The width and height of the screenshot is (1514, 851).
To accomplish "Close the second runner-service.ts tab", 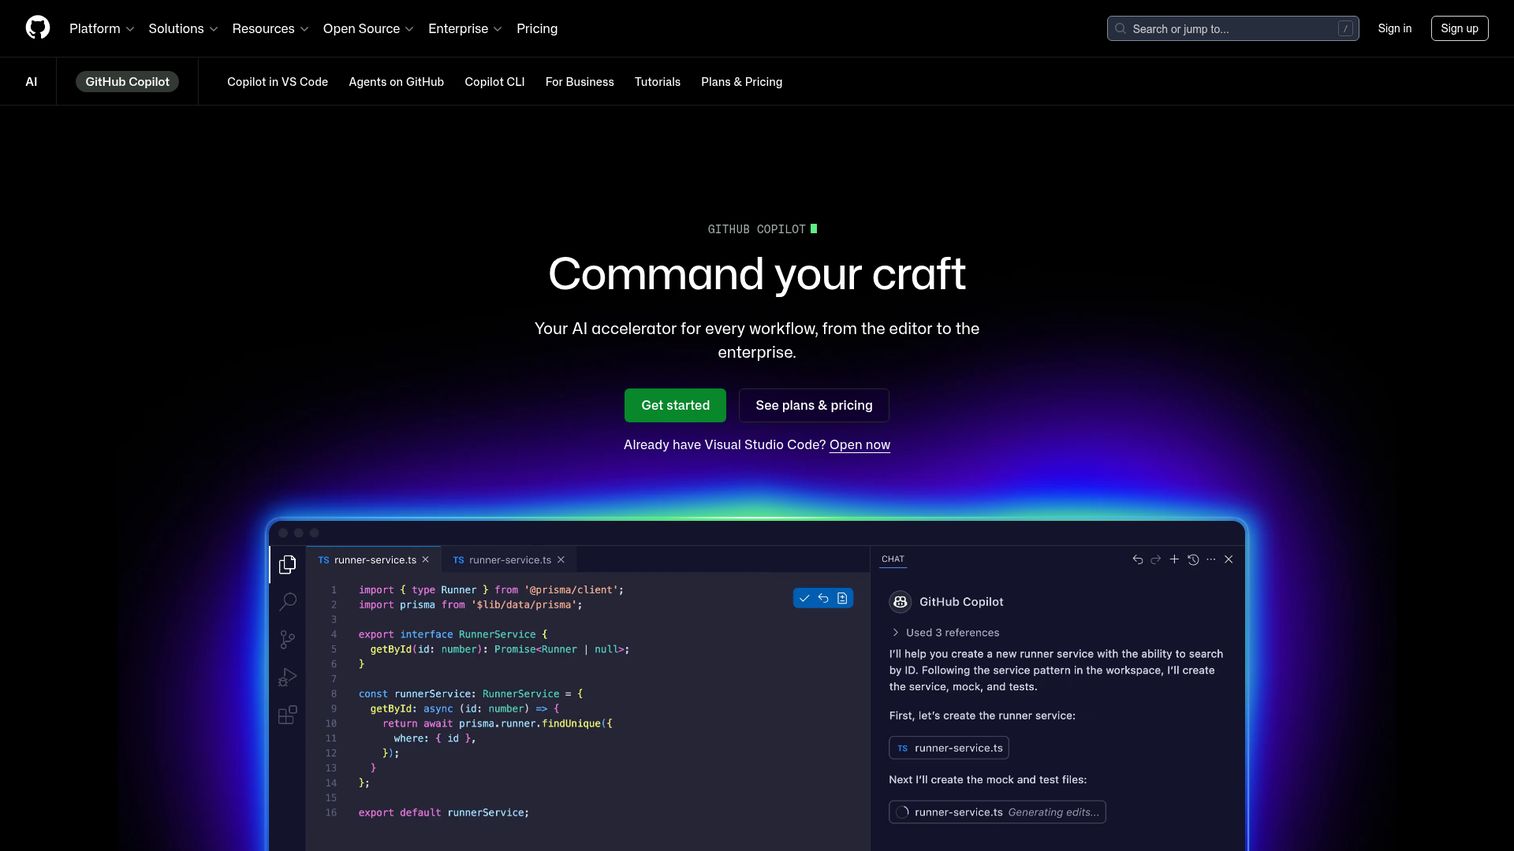I will [561, 560].
